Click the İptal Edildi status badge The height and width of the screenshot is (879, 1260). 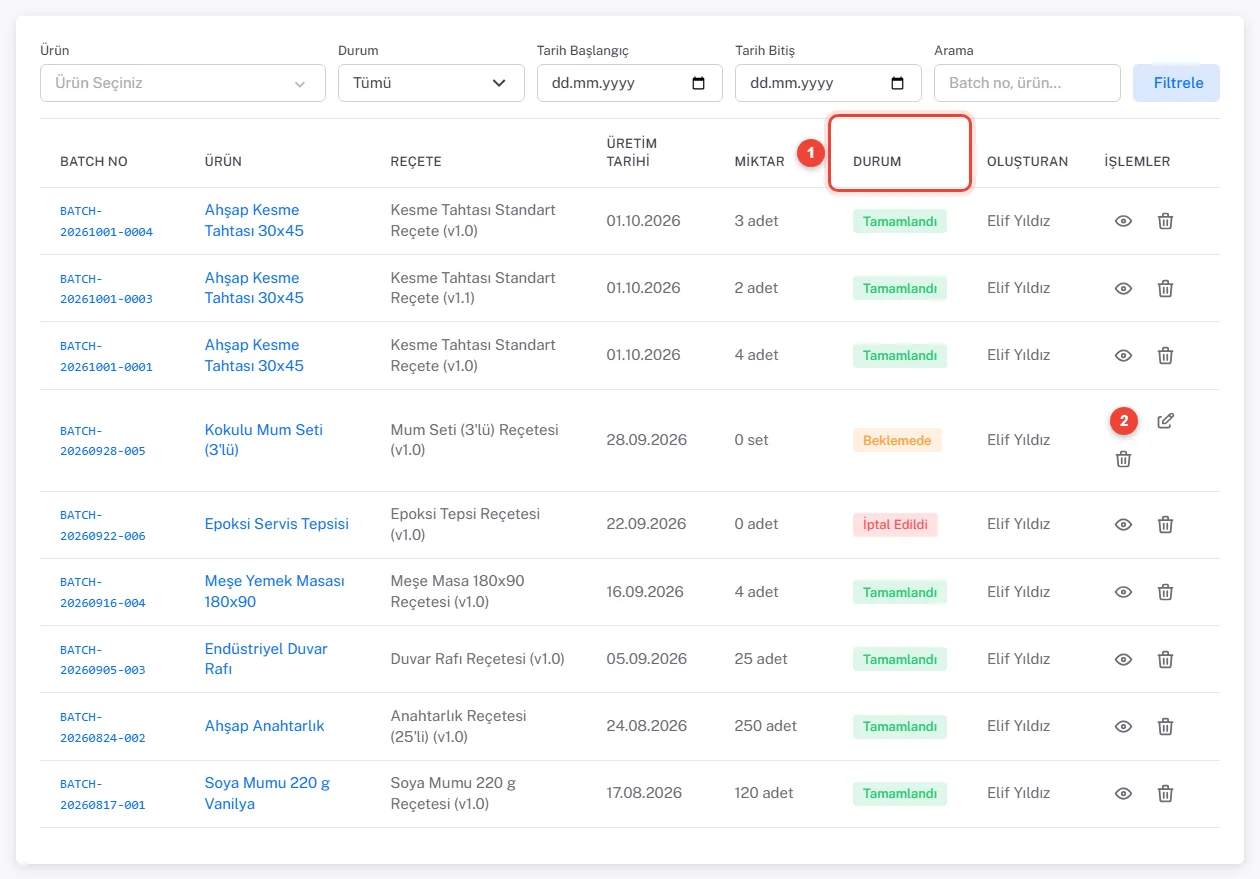click(x=895, y=524)
